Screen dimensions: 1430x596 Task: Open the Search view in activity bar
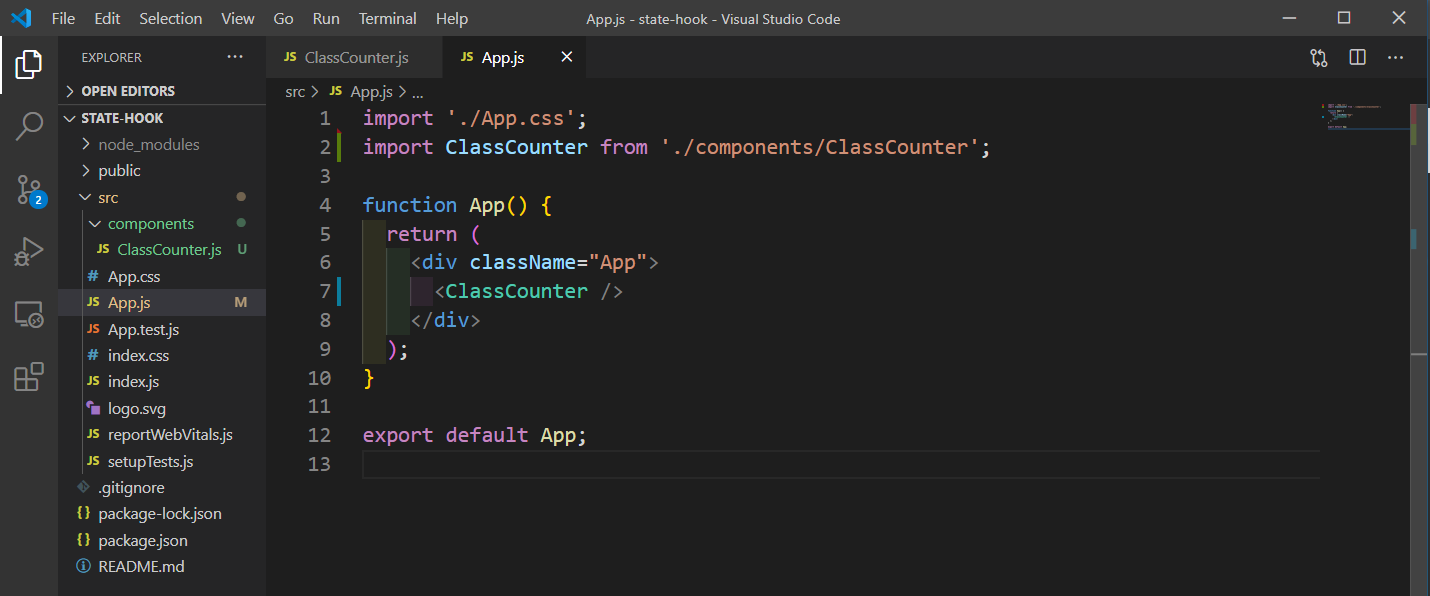29,127
